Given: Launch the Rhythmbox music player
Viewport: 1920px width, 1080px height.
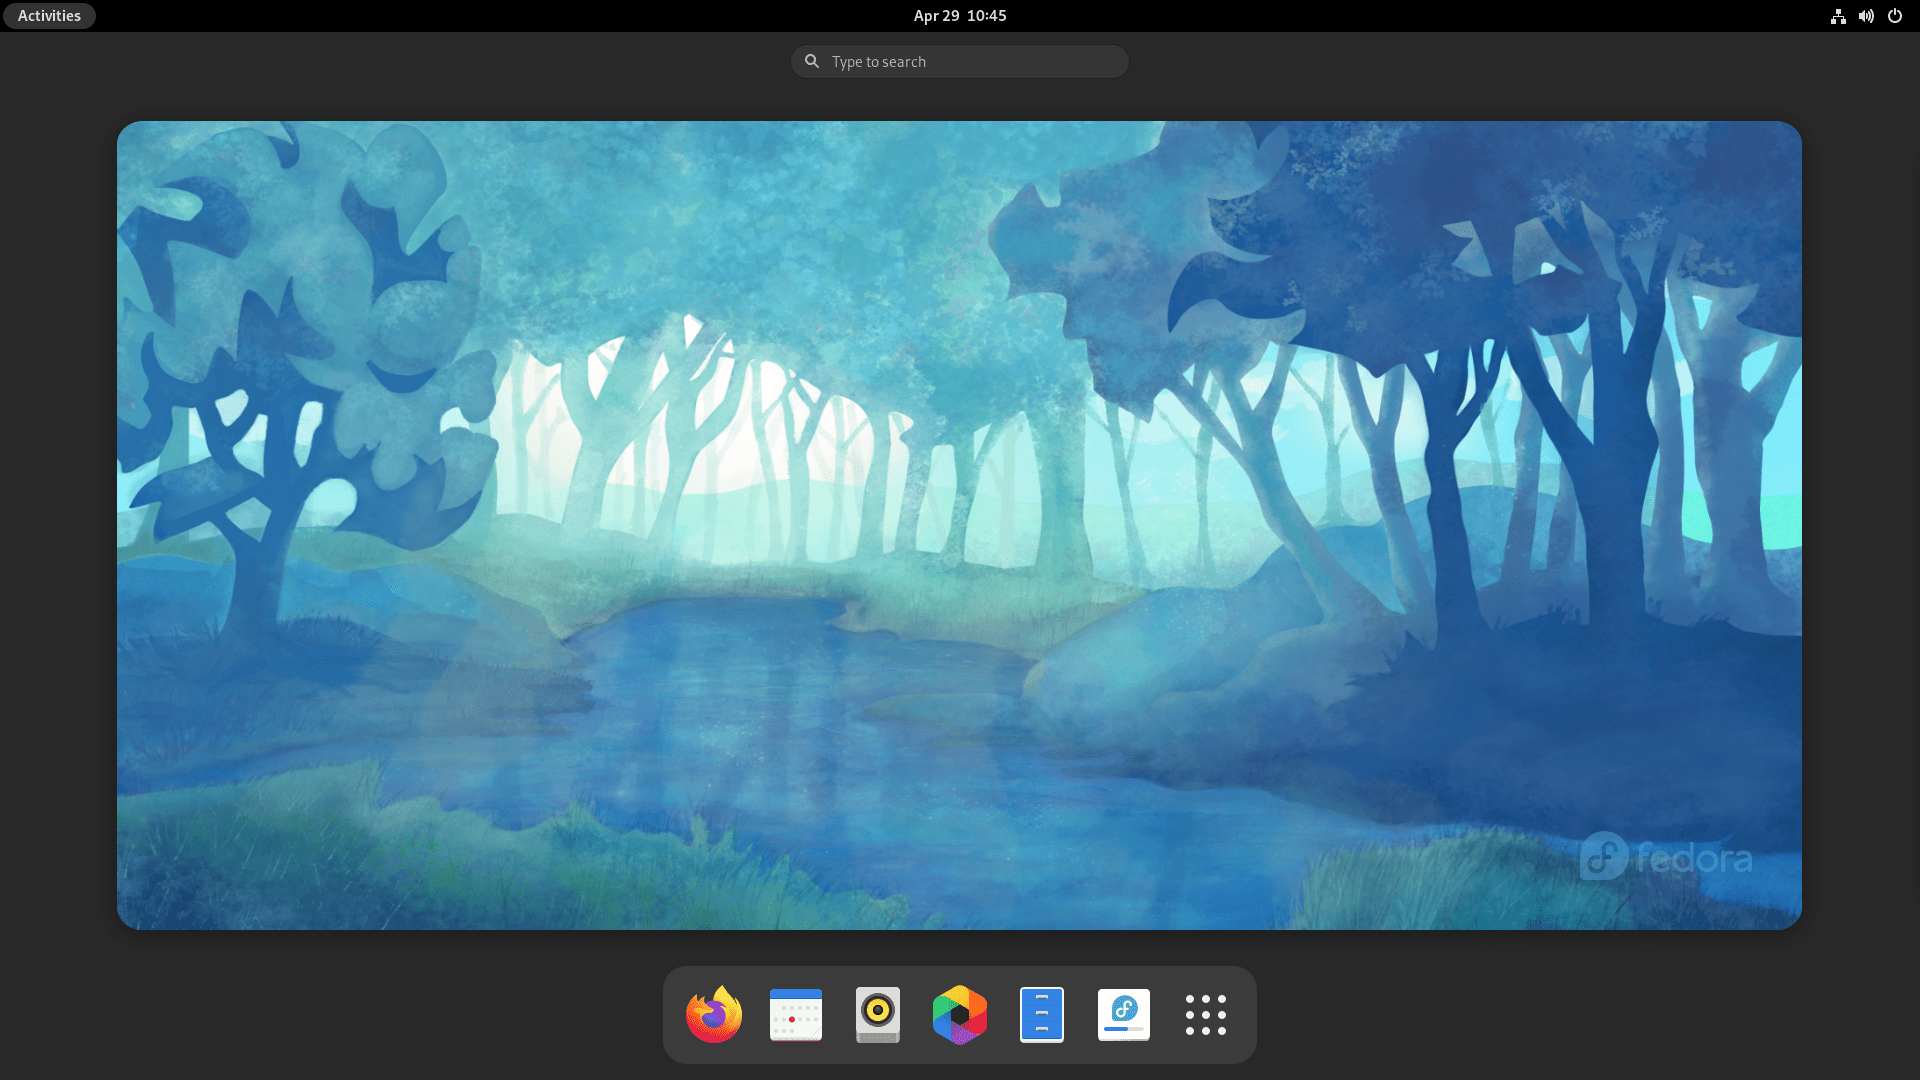Looking at the screenshot, I should pos(877,1014).
